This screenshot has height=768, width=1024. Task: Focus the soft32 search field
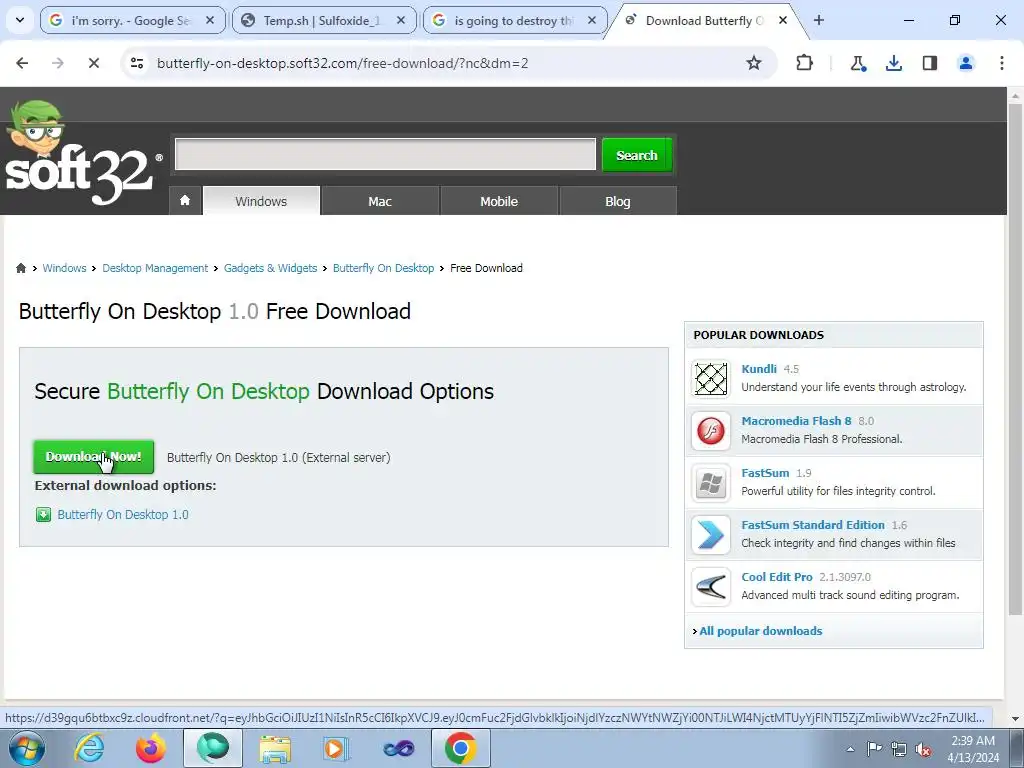(x=385, y=154)
